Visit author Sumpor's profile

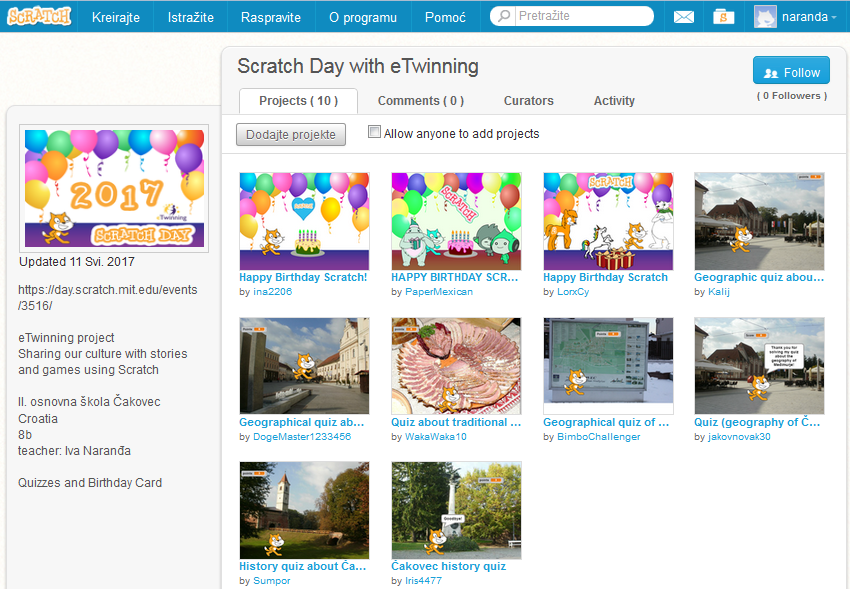pyautogui.click(x=272, y=581)
